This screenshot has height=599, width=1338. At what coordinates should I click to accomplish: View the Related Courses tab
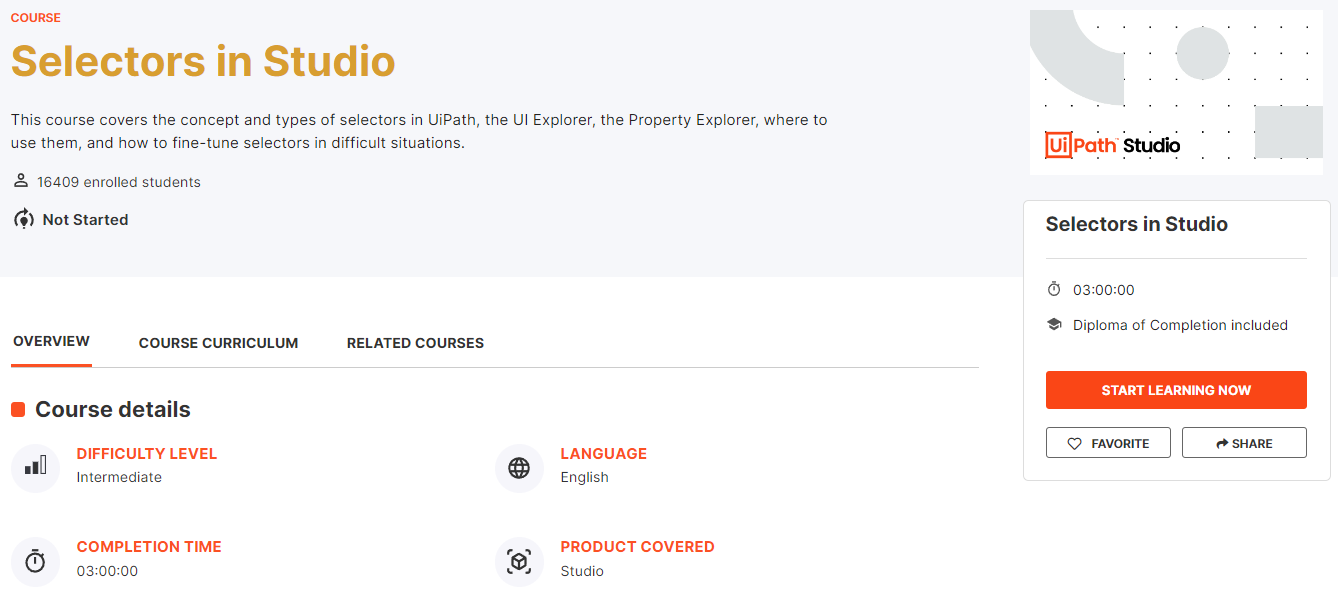pos(415,343)
